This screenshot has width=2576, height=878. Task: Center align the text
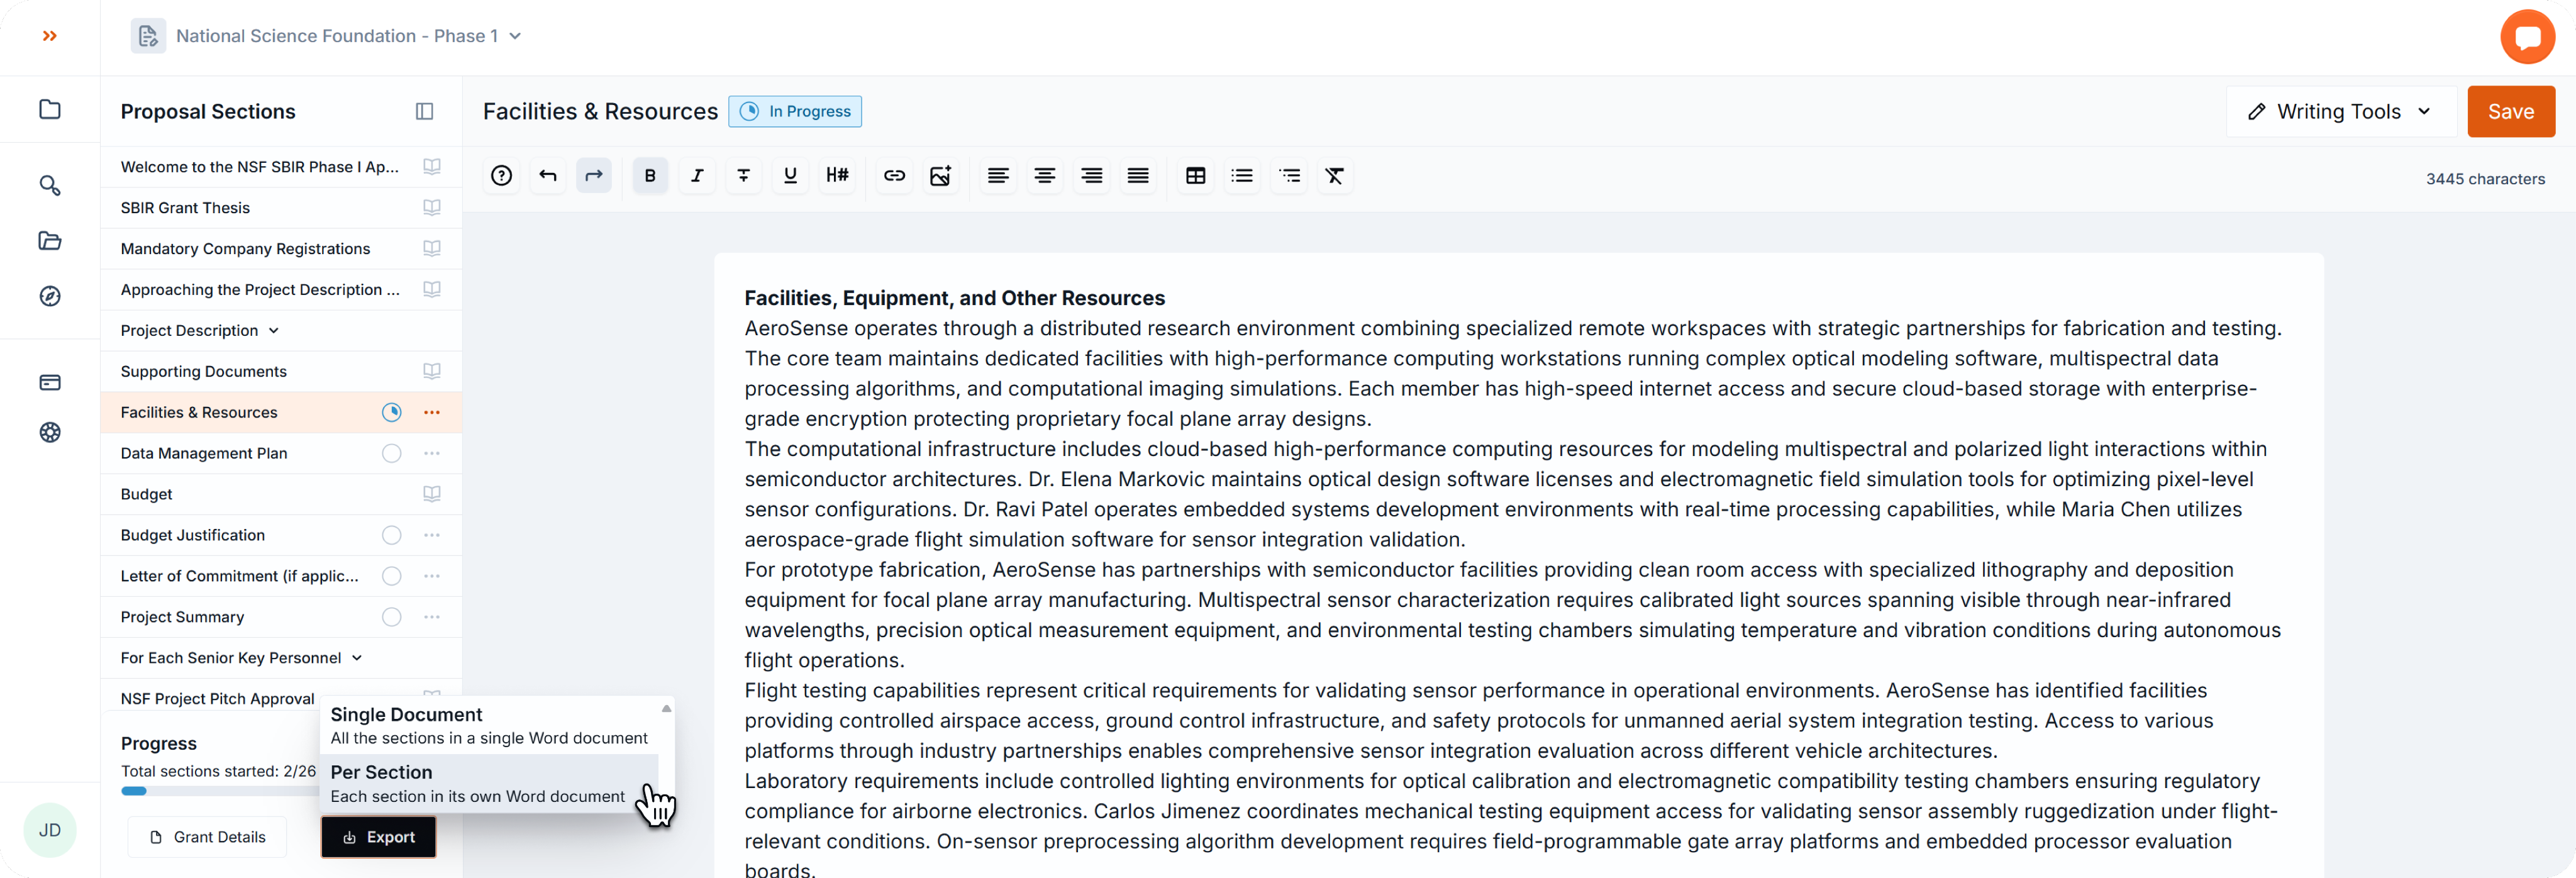click(1044, 176)
